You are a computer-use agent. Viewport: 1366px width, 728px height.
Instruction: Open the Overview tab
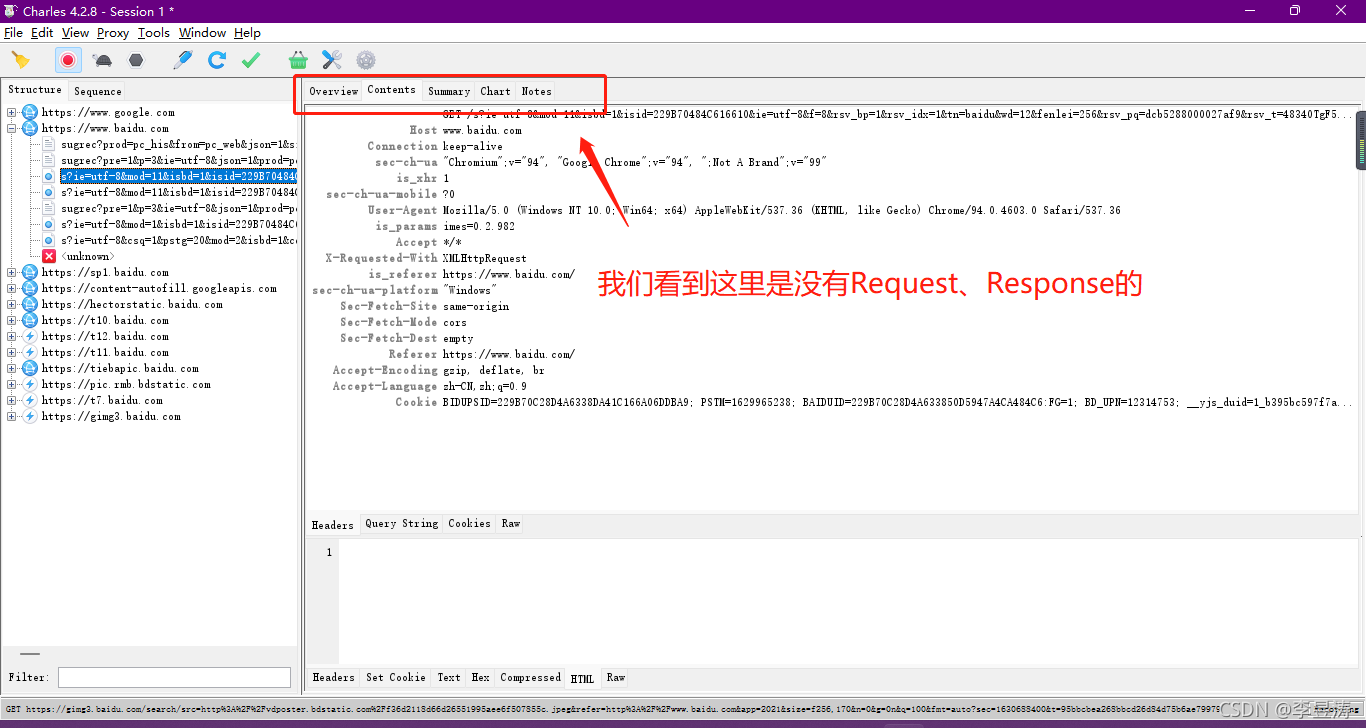pyautogui.click(x=333, y=91)
